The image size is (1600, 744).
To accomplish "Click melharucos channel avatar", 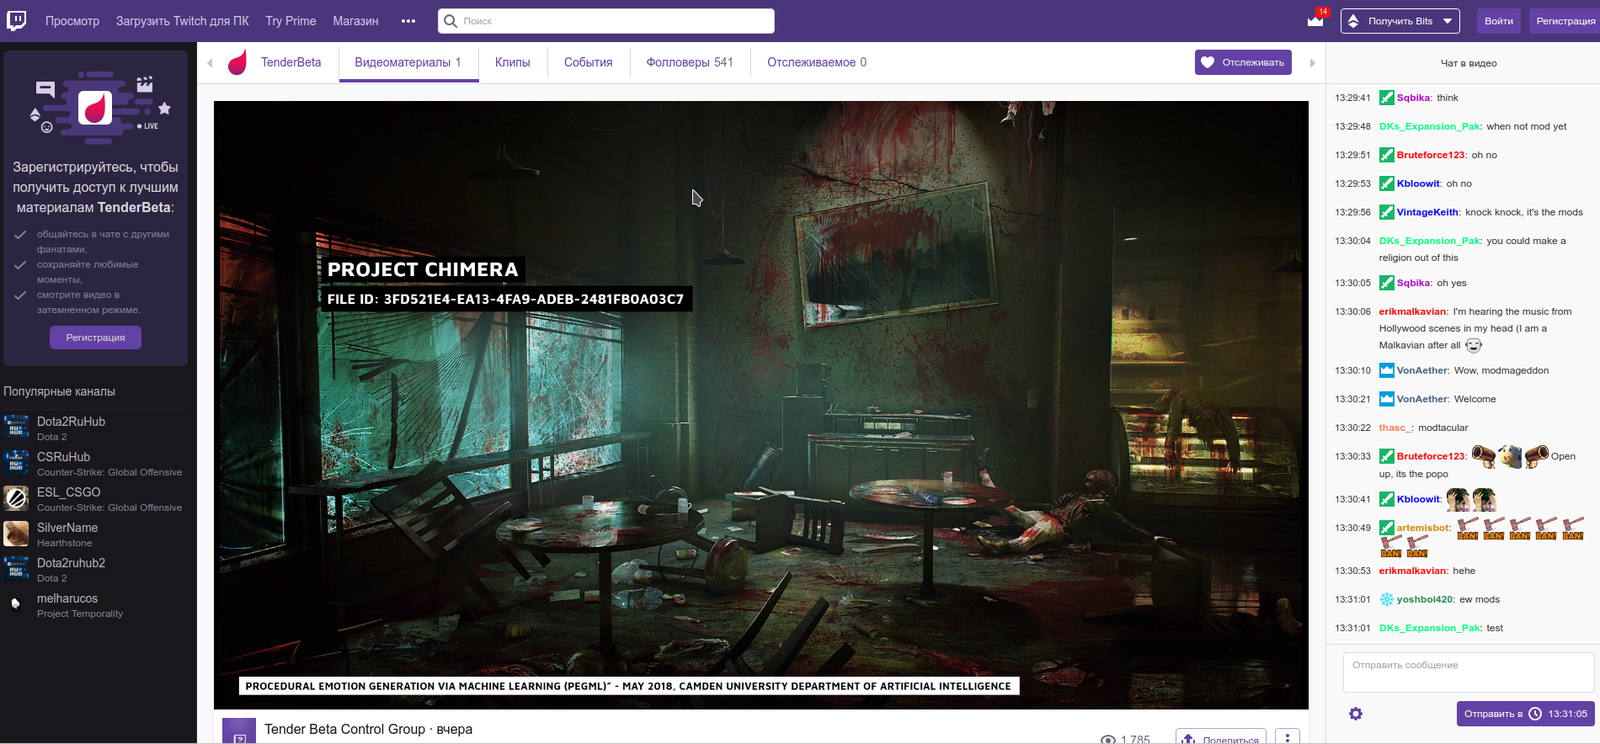I will pyautogui.click(x=16, y=604).
